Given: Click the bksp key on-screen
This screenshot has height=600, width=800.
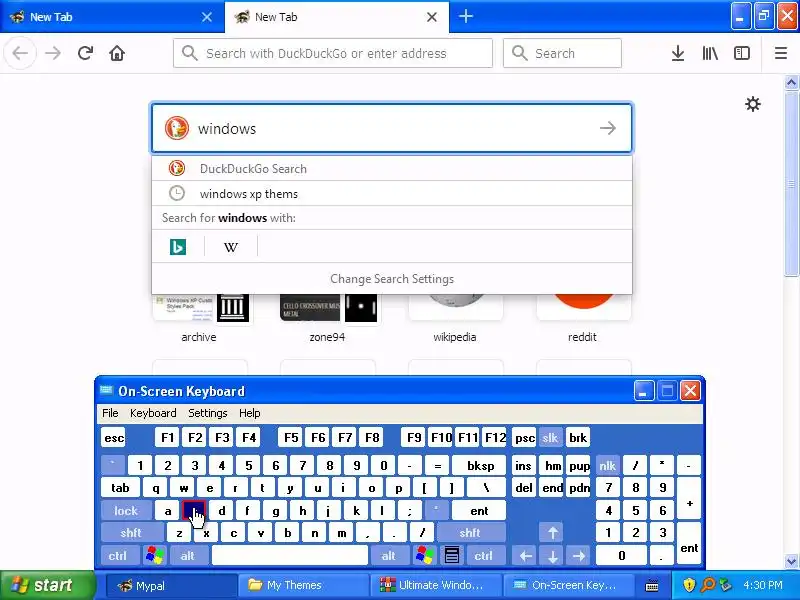Looking at the screenshot, I should coord(480,465).
